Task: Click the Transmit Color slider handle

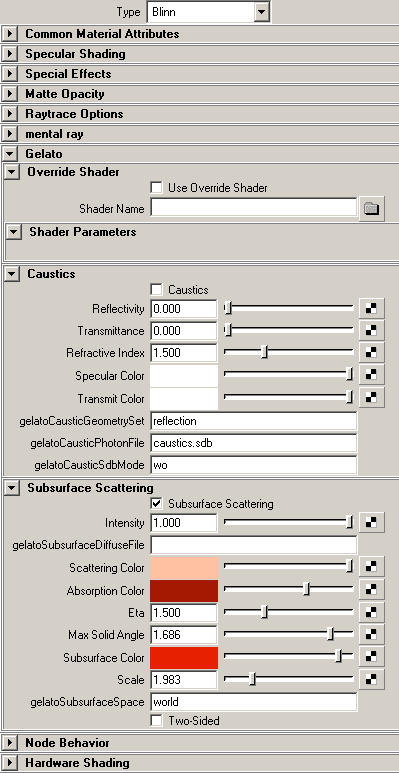Action: pyautogui.click(x=350, y=397)
